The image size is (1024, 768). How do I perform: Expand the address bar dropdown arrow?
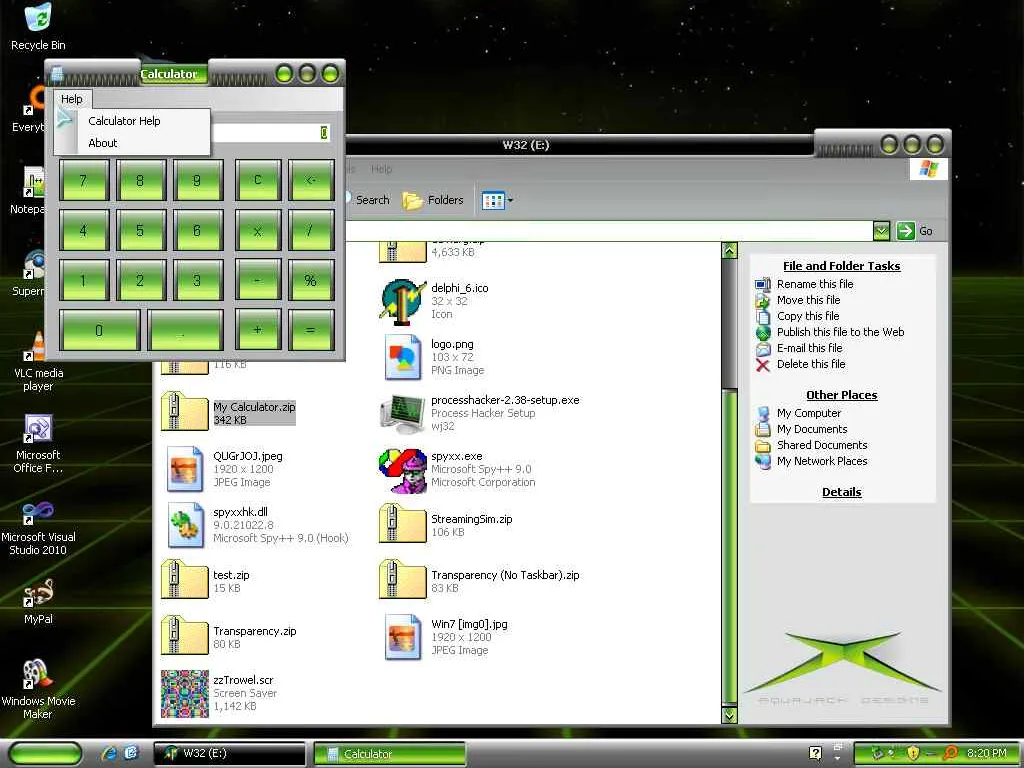(881, 231)
